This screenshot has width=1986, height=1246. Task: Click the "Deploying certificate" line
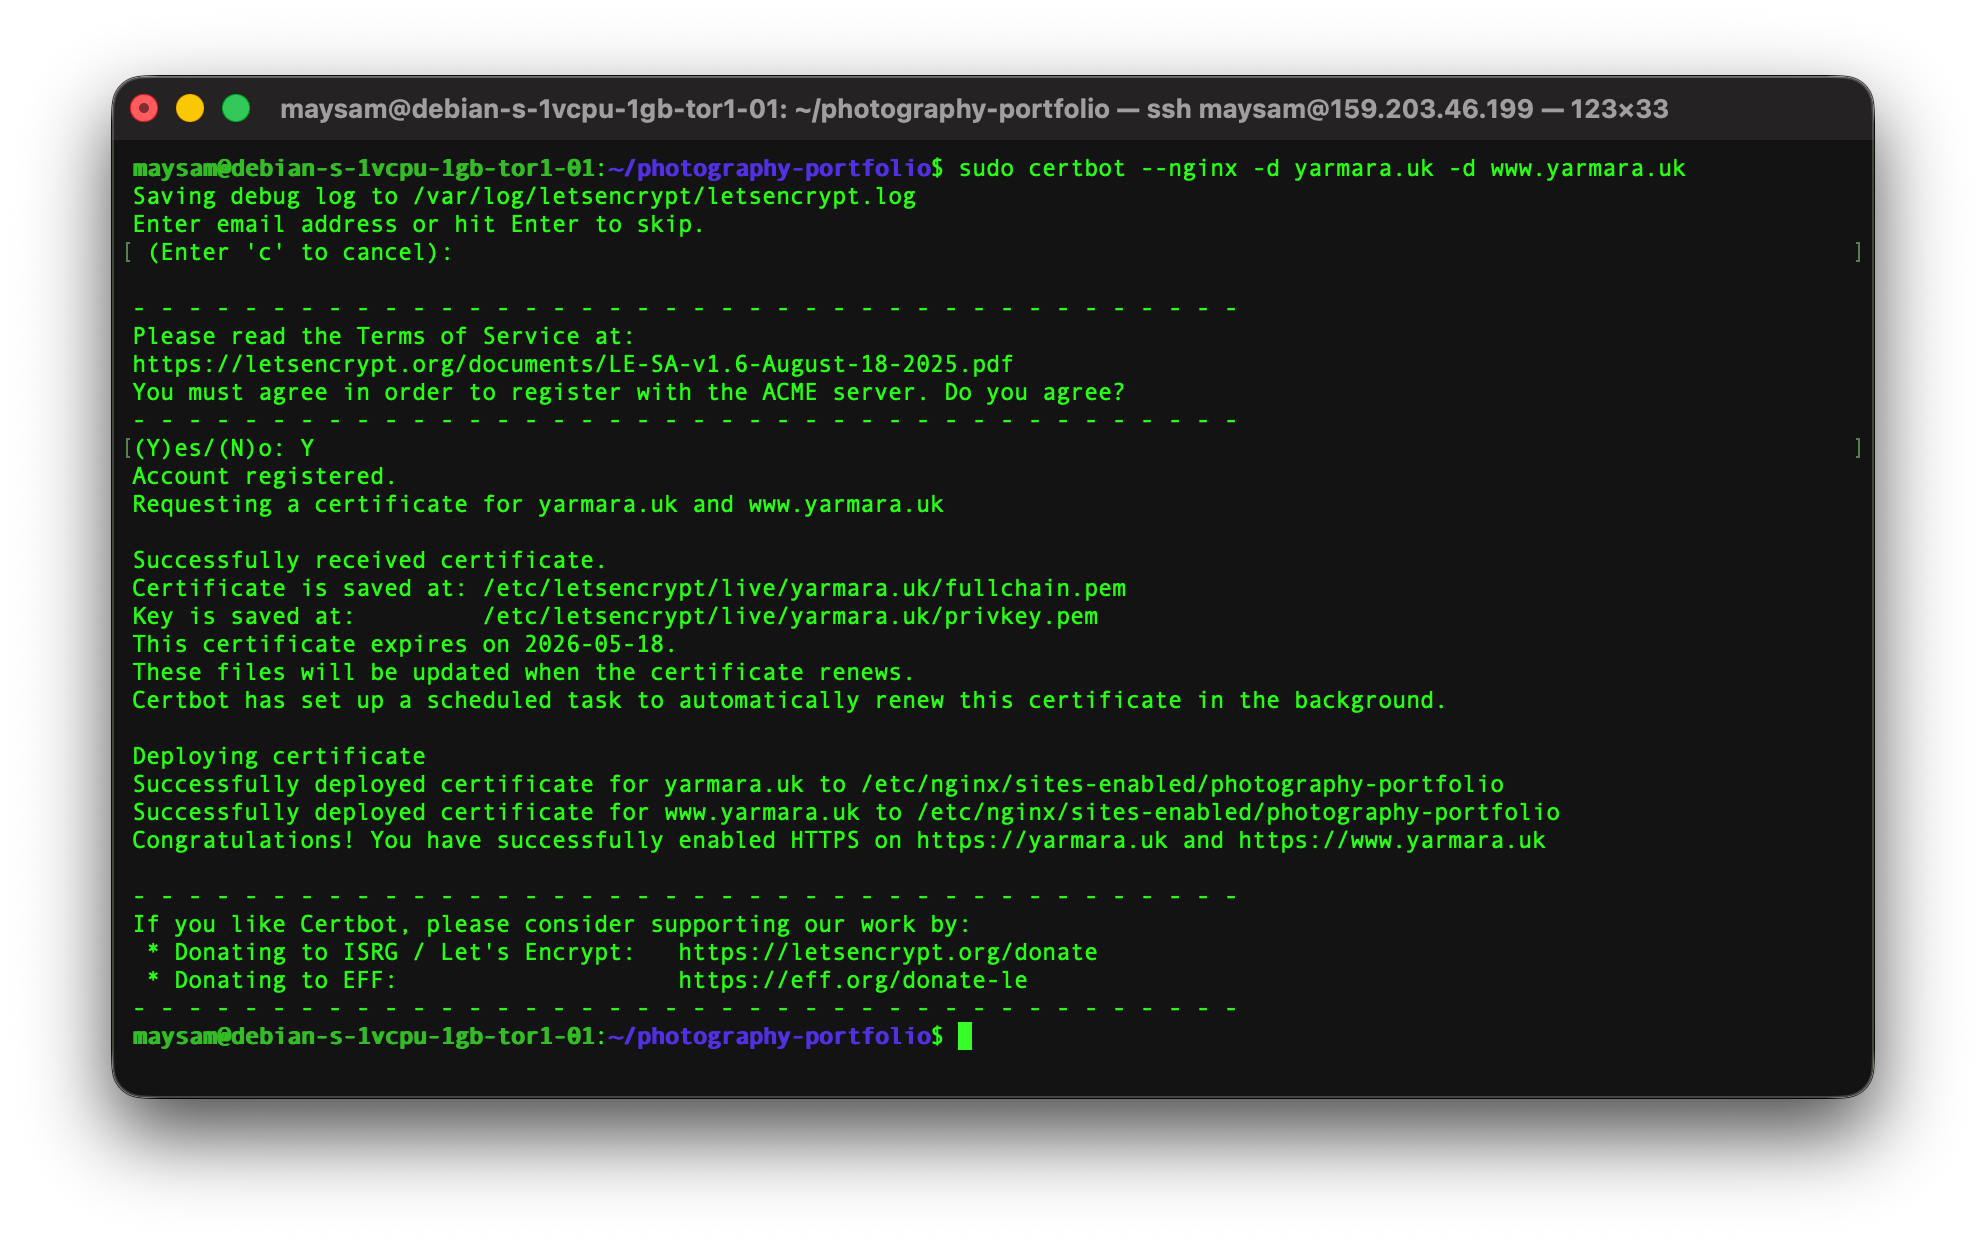click(x=279, y=756)
